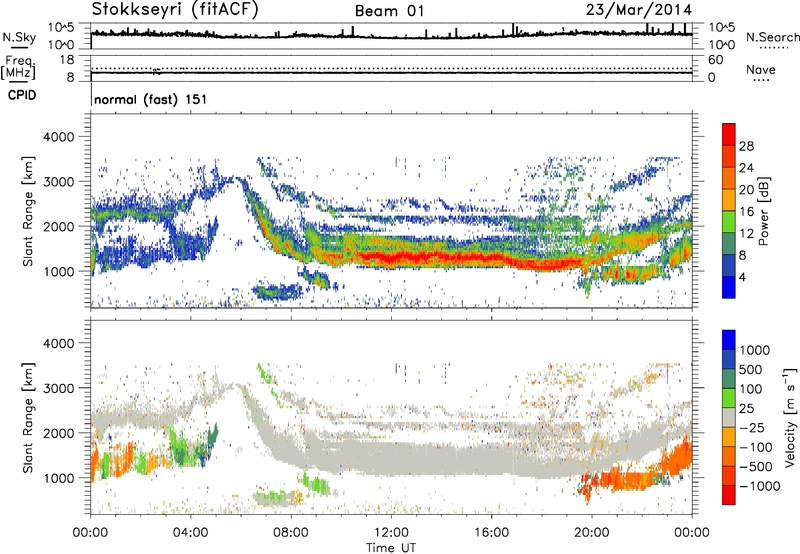The image size is (800, 554).
Task: Click the '16' power colorbar tick
Action: pos(746,212)
